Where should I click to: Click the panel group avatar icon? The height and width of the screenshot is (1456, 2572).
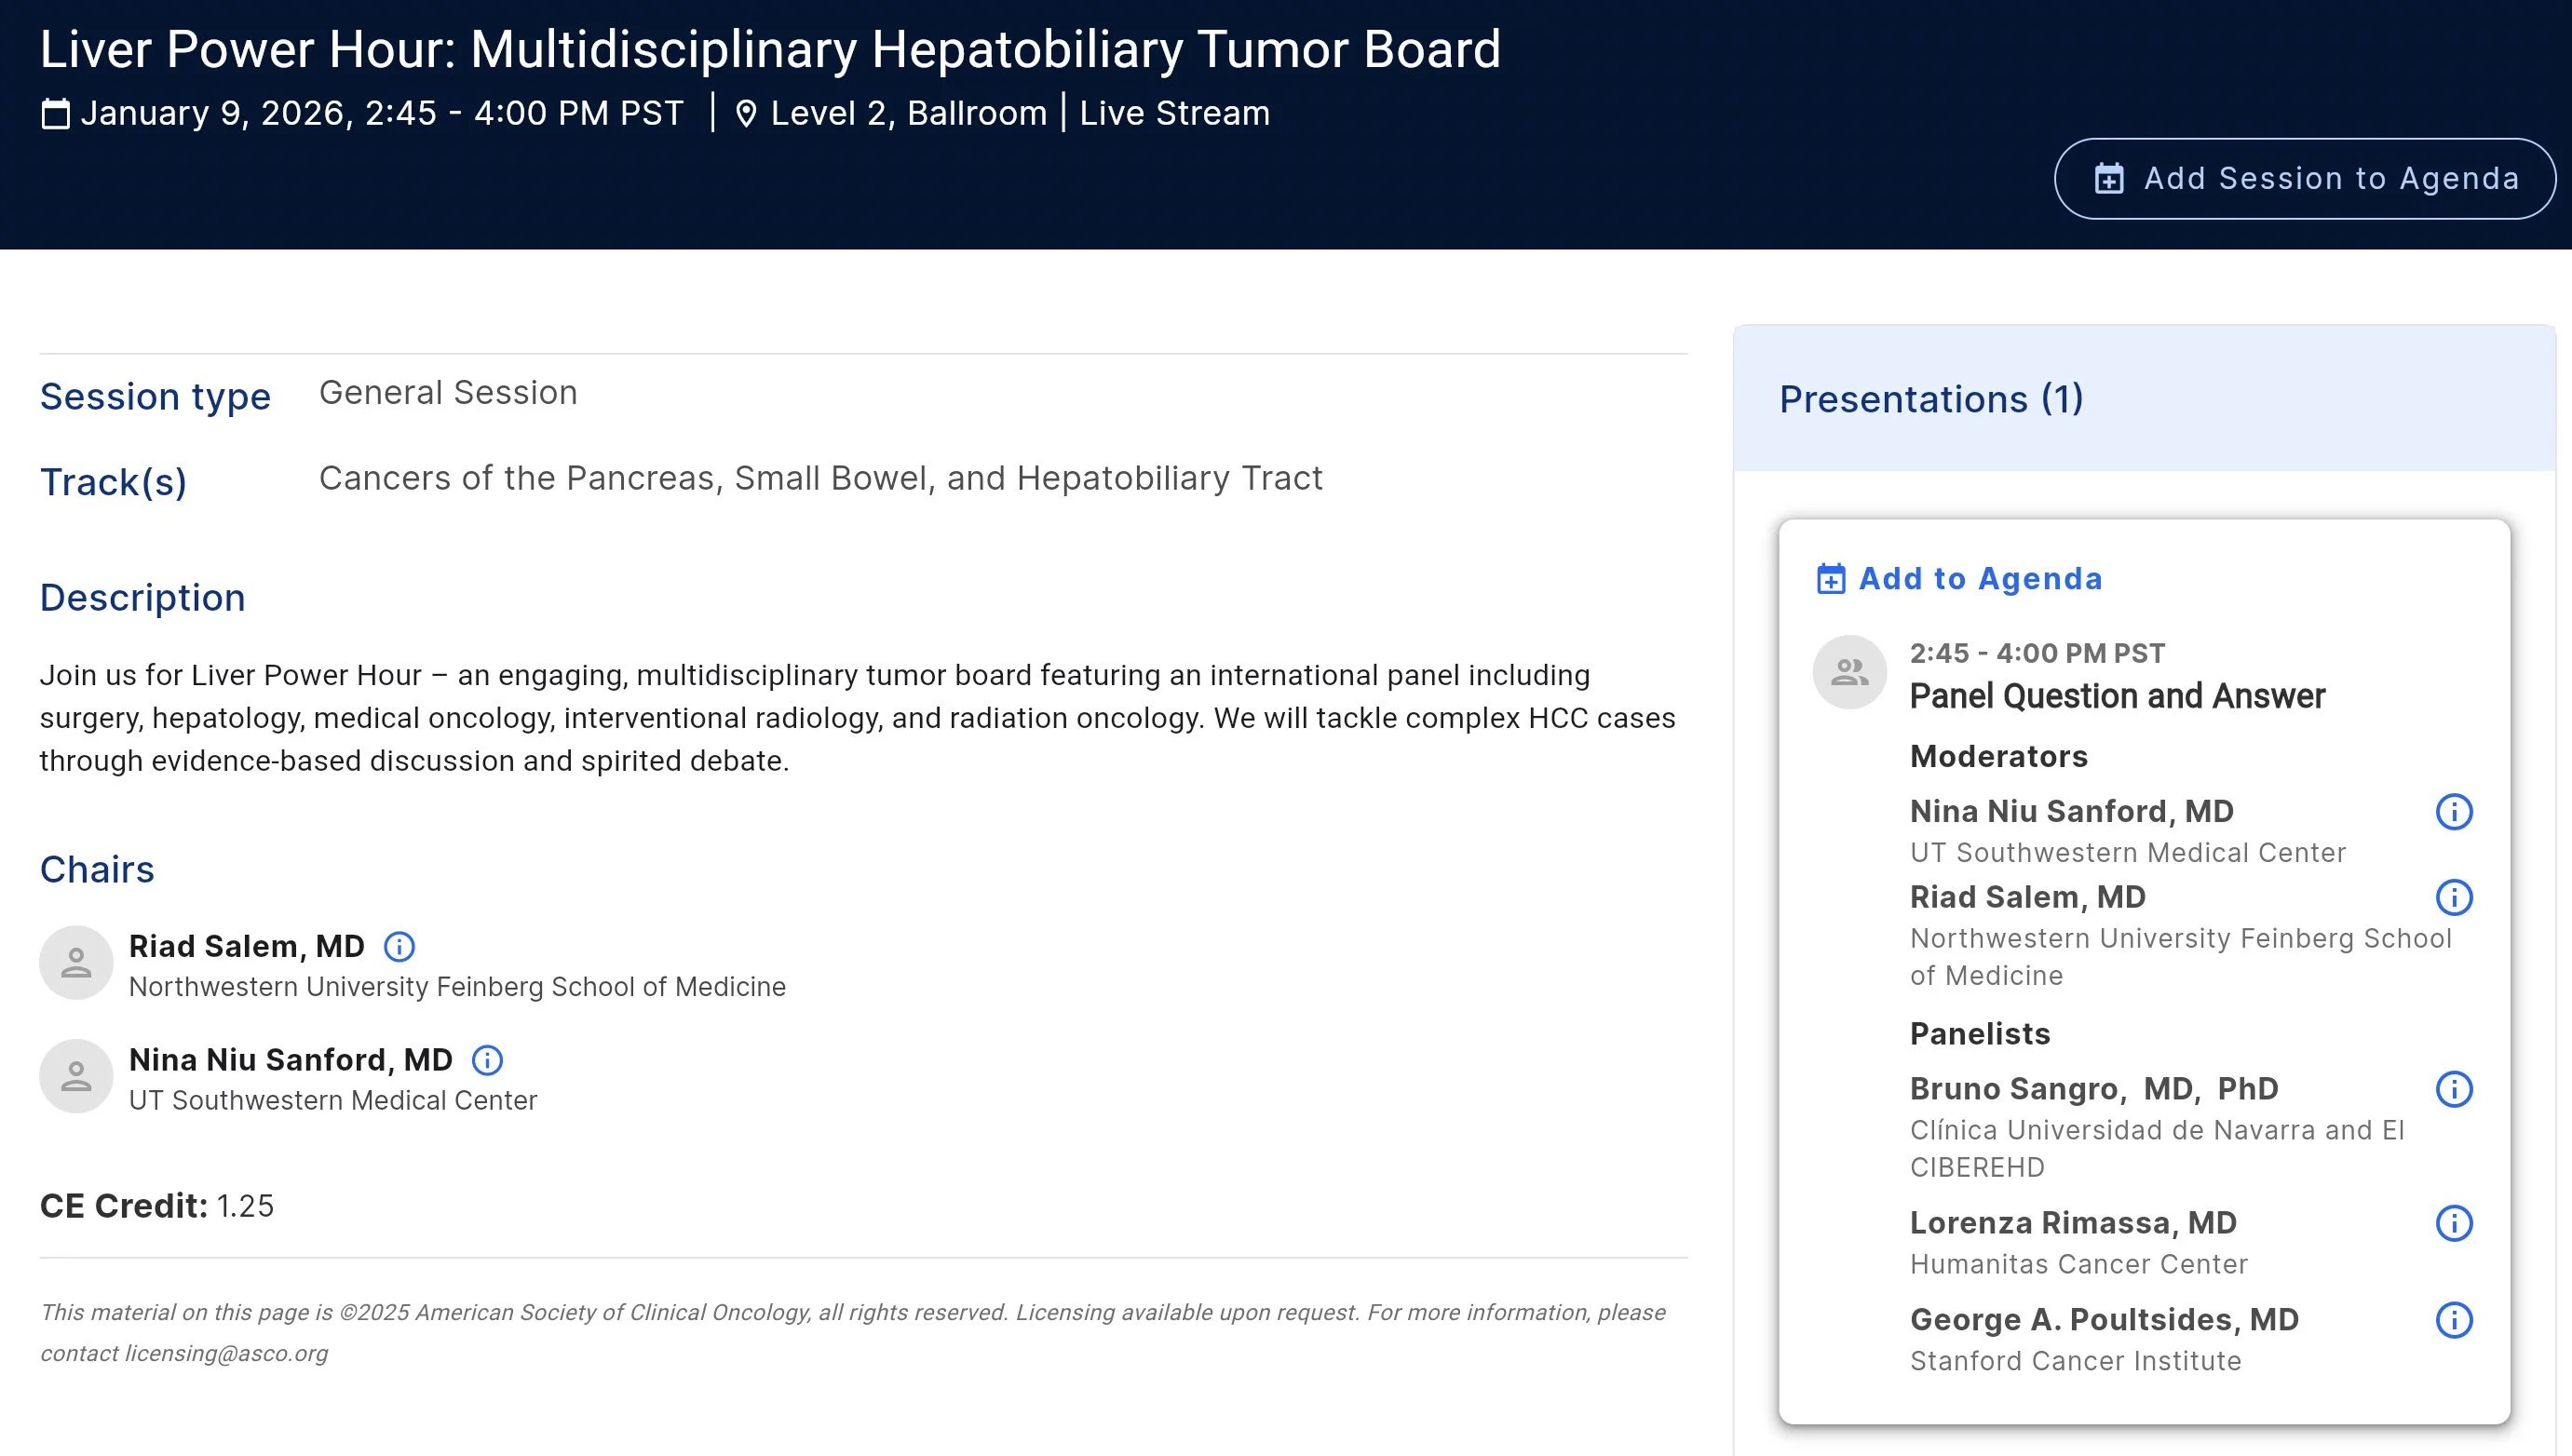point(1849,671)
